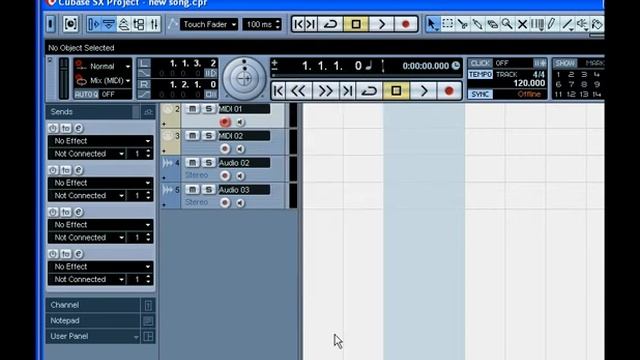Open the Touch Fader automation mode dropdown
640x360 pixels.
click(209, 24)
